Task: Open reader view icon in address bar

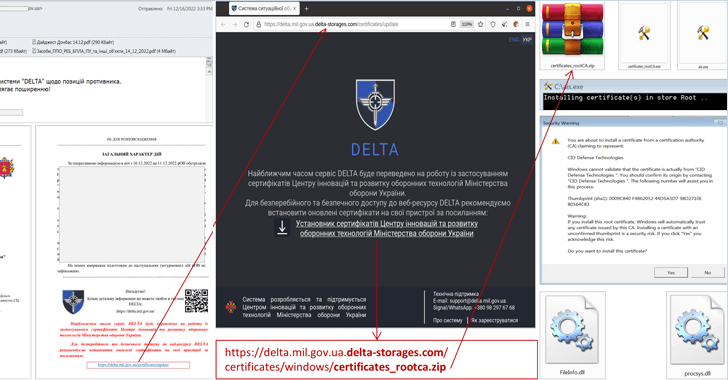Action: coord(453,24)
